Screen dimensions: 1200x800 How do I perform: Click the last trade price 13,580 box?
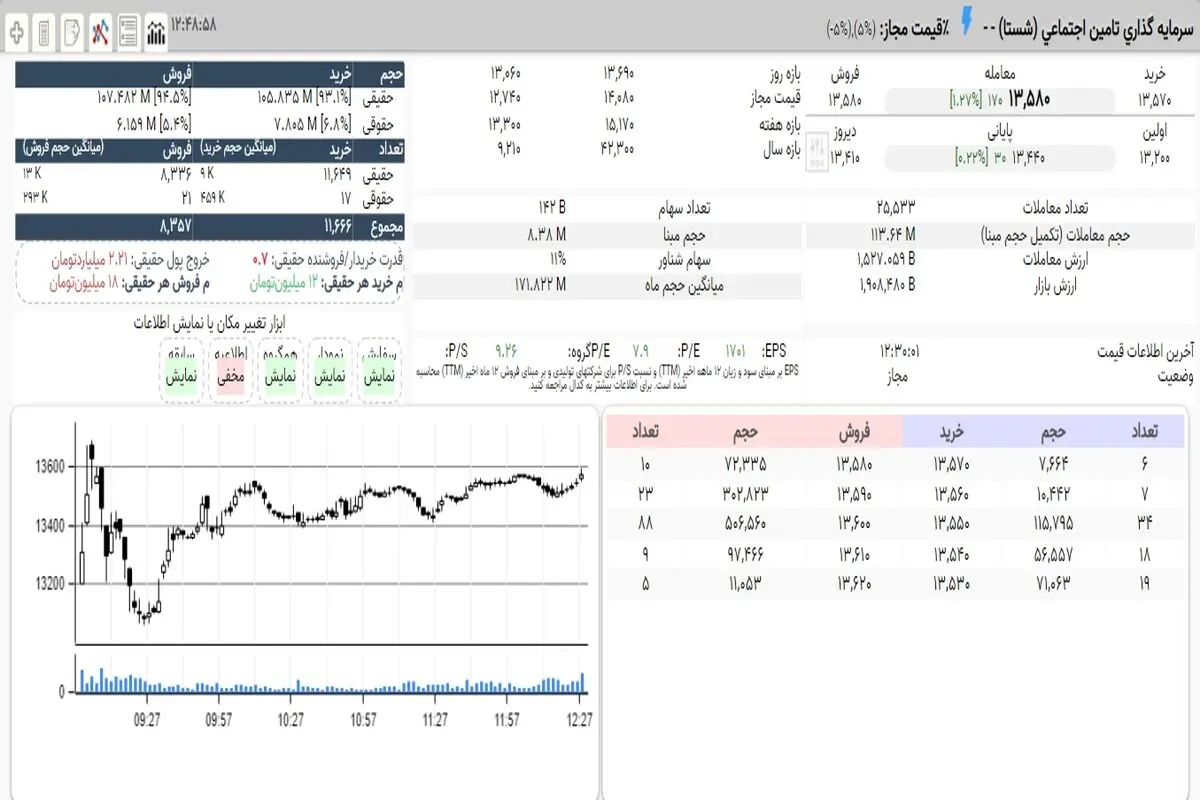(x=999, y=99)
